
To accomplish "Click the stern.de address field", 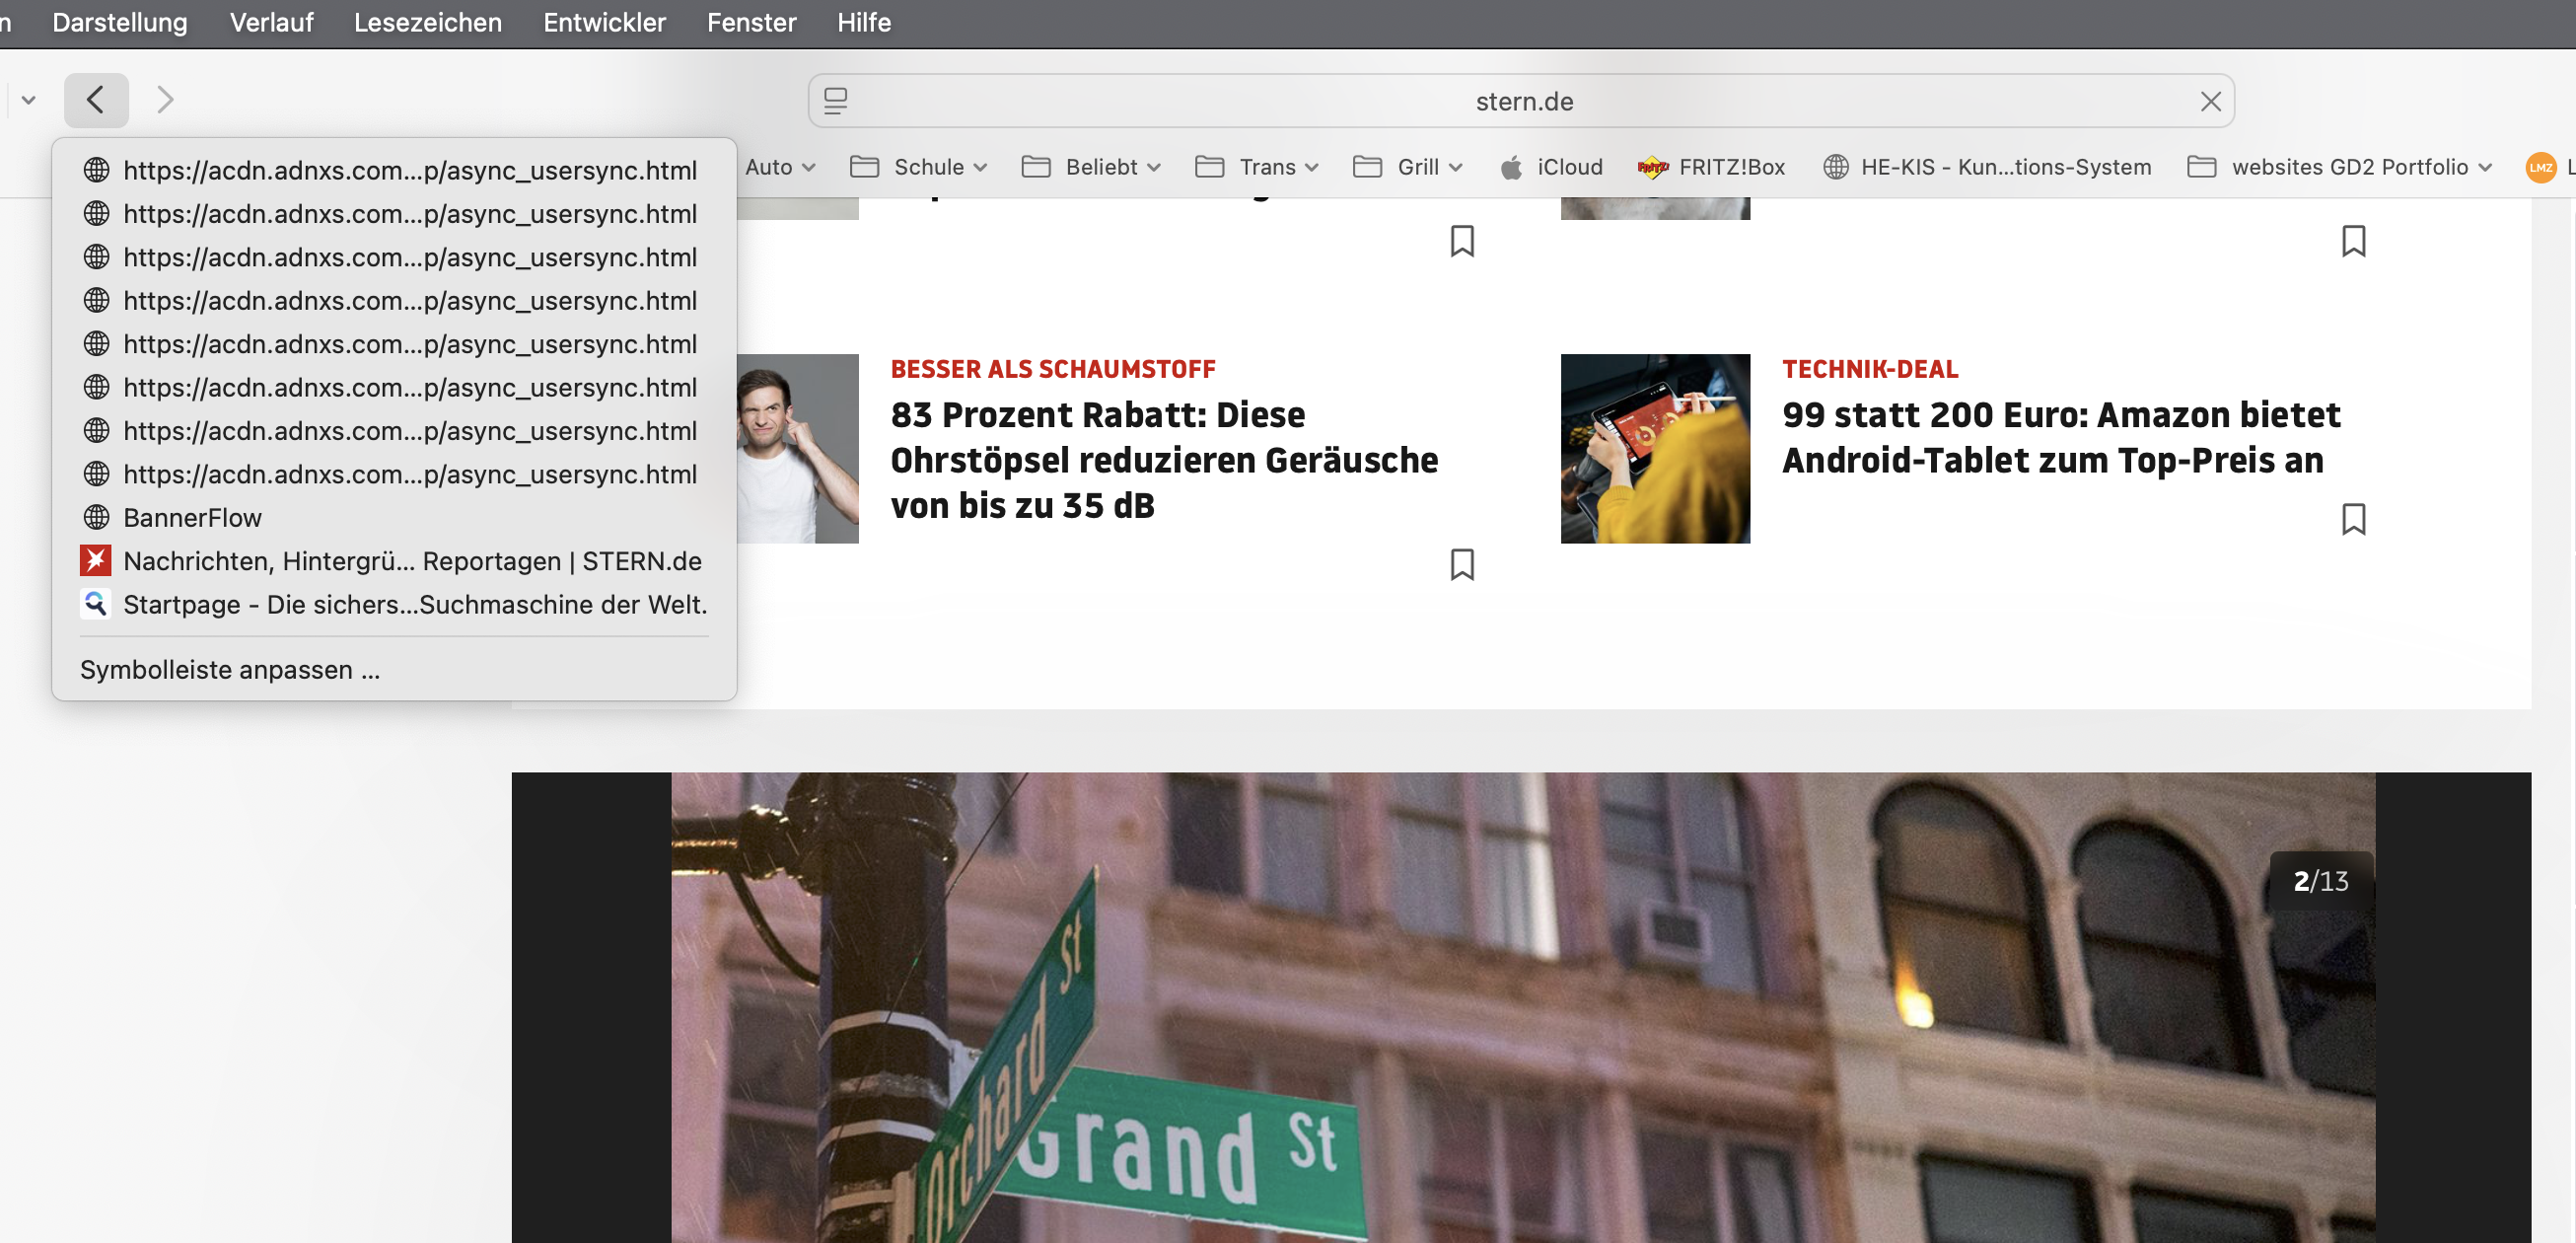I will 1523,101.
